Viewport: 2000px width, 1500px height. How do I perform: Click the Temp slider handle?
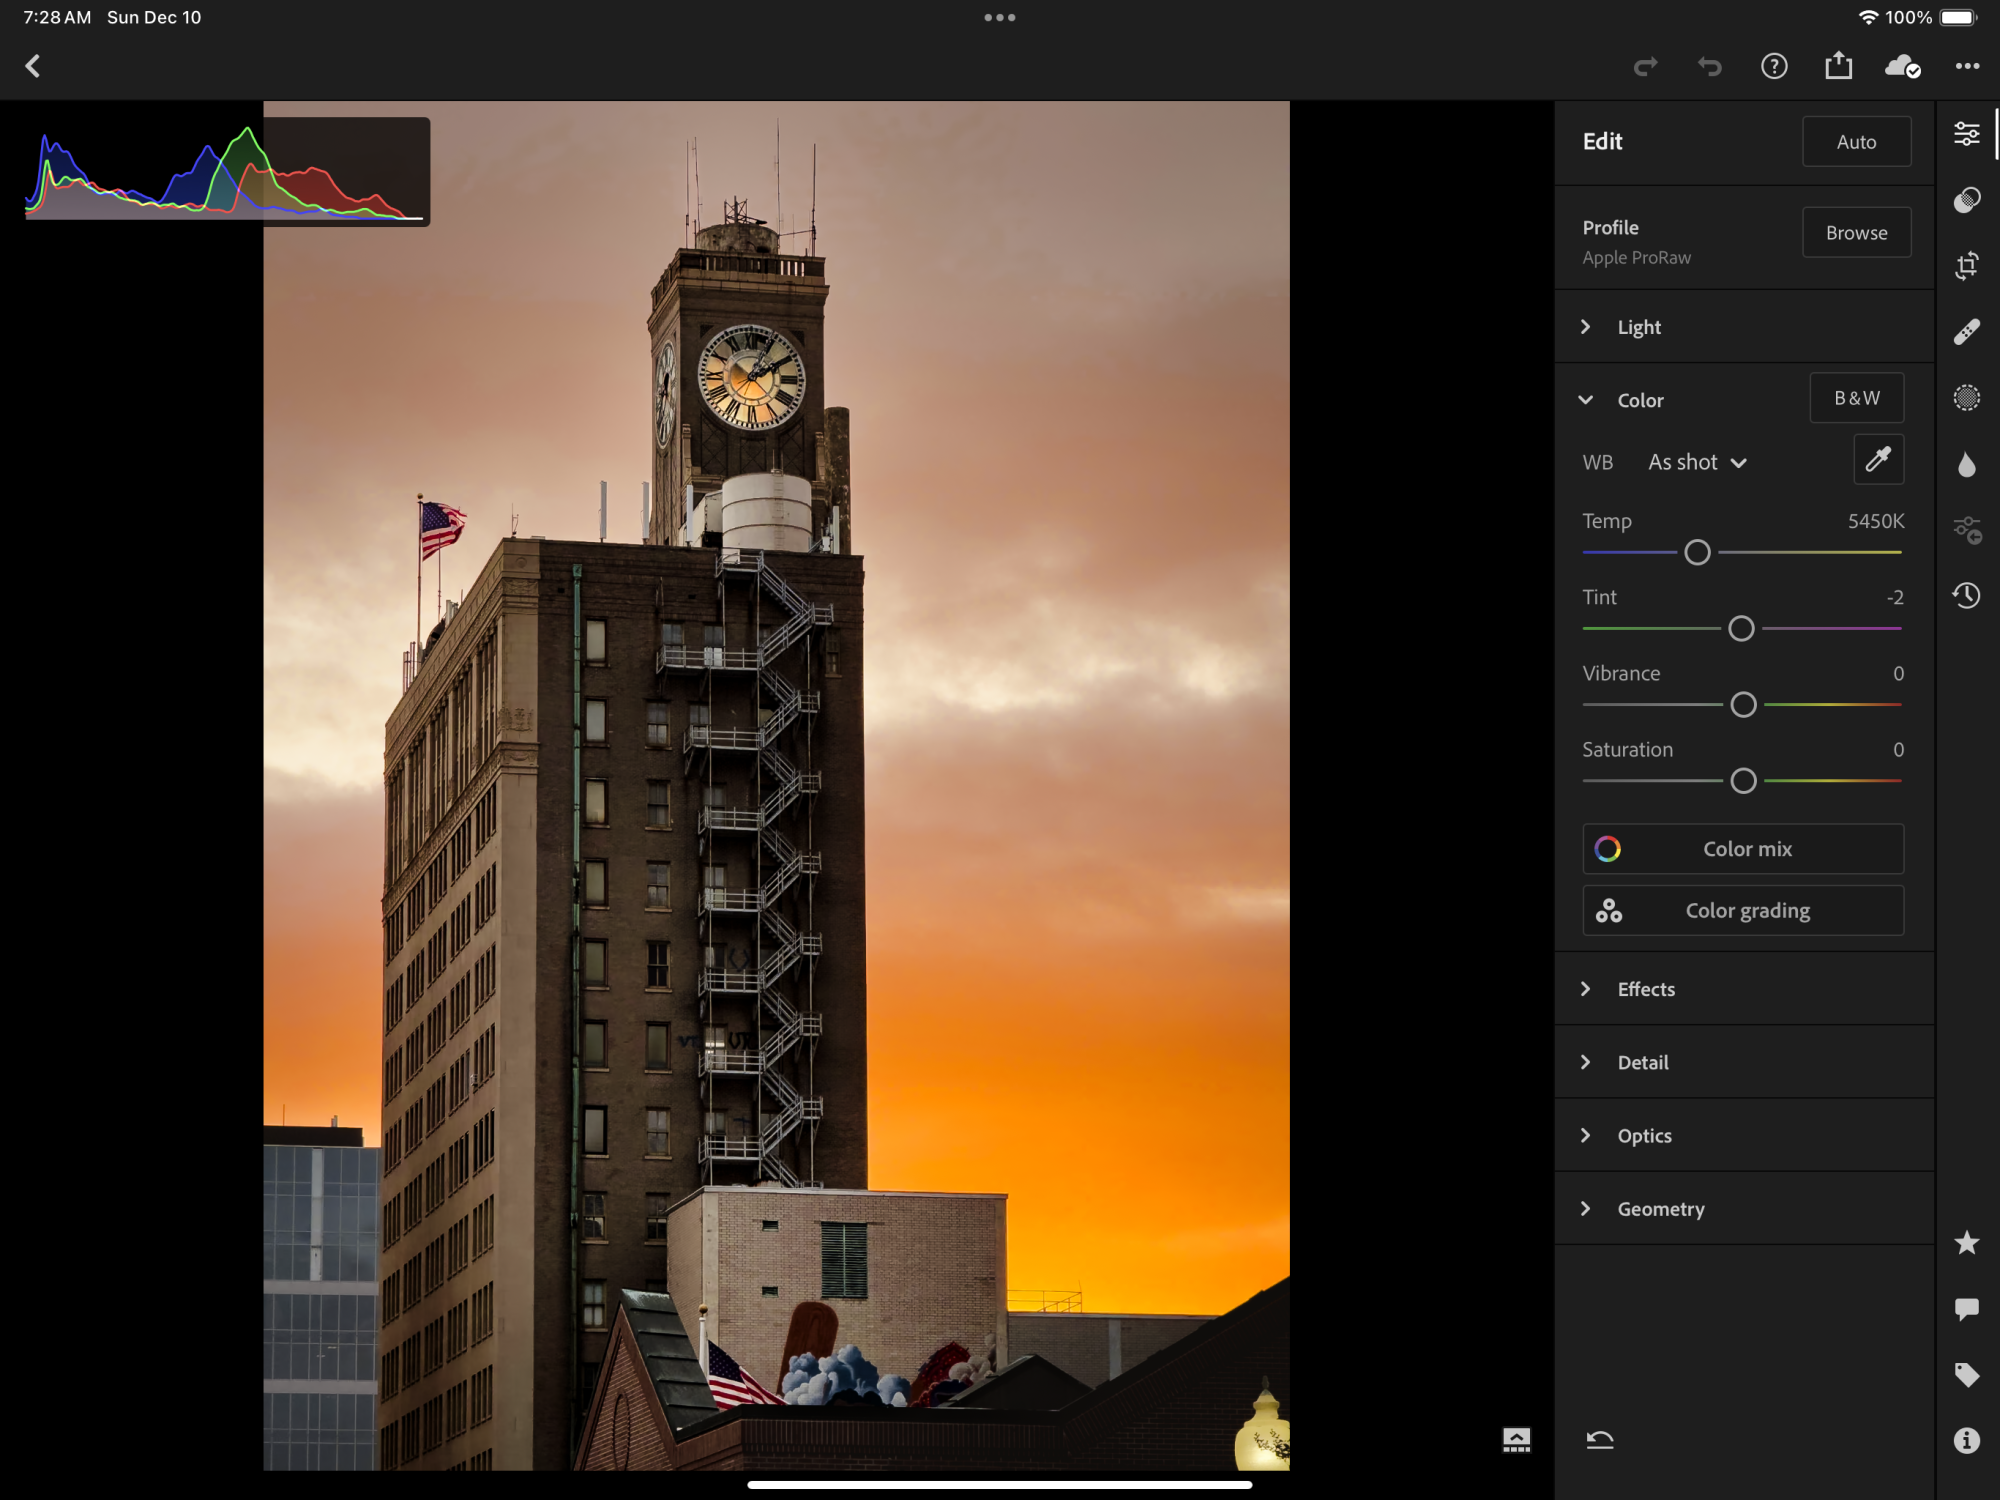click(x=1697, y=552)
